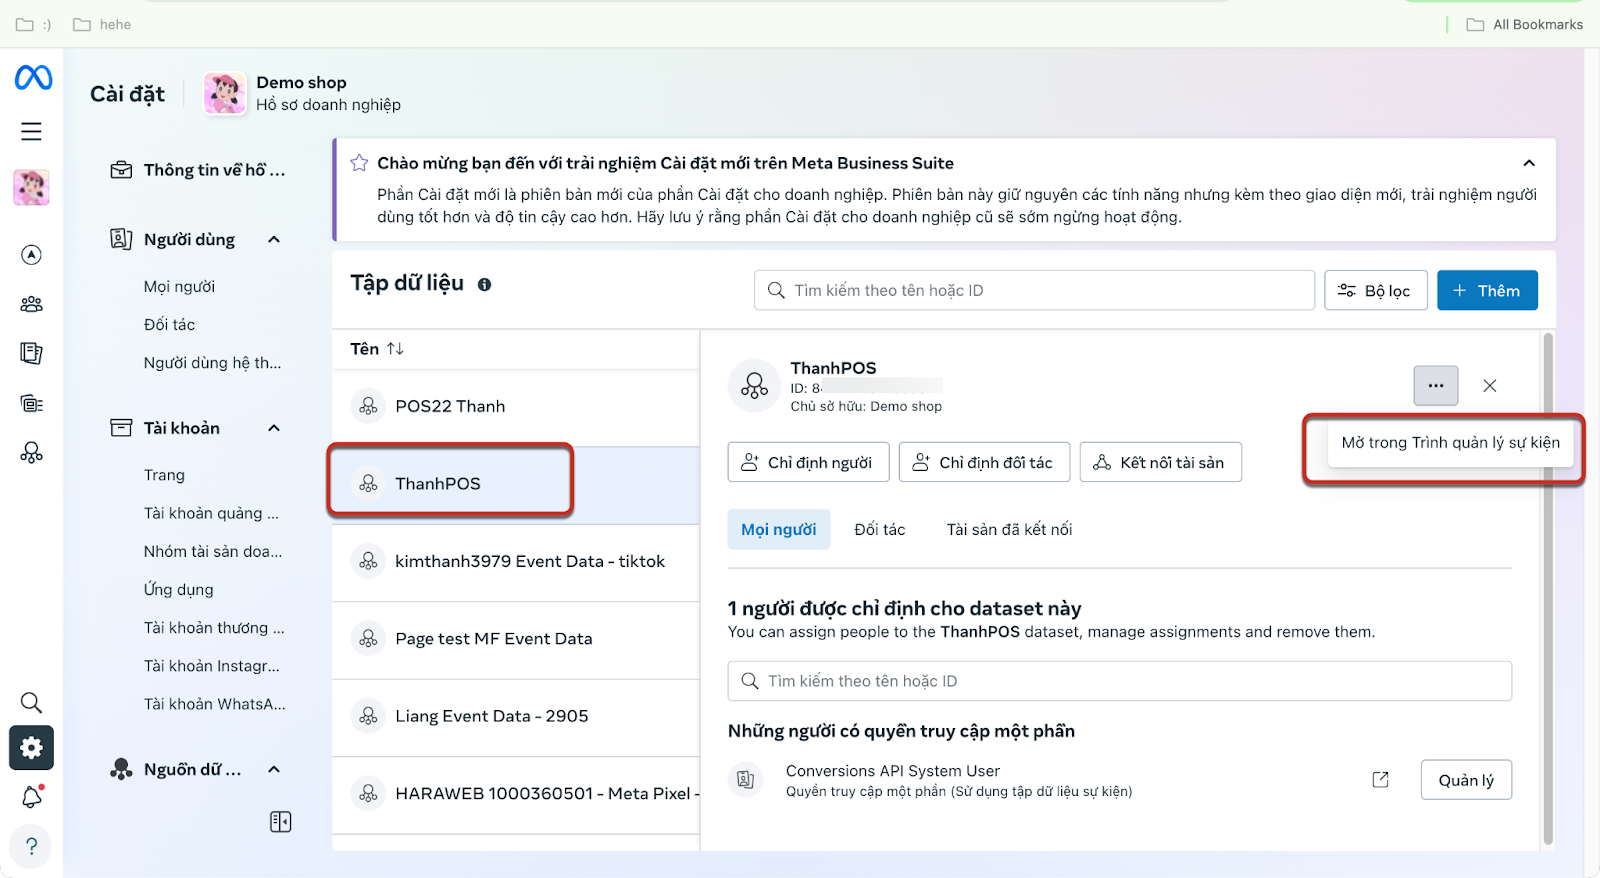Image resolution: width=1600 pixels, height=878 pixels.
Task: Click the Chỉ định người button
Action: coord(808,463)
